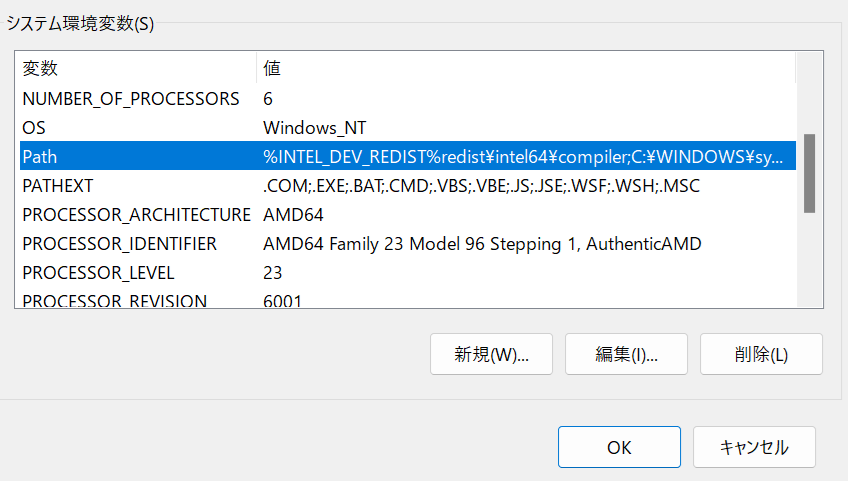
Task: Click 削除(L) to delete the variable
Action: (761, 354)
